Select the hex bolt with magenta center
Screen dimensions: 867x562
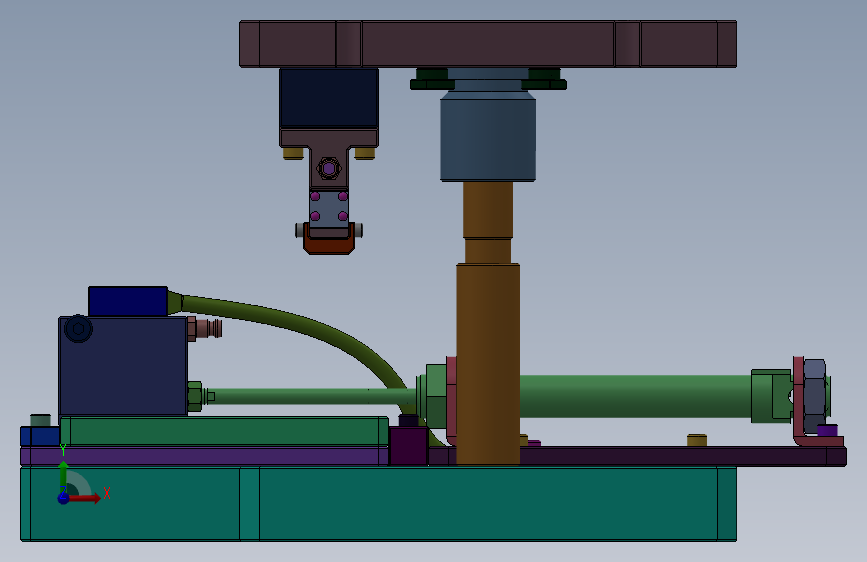tap(329, 168)
